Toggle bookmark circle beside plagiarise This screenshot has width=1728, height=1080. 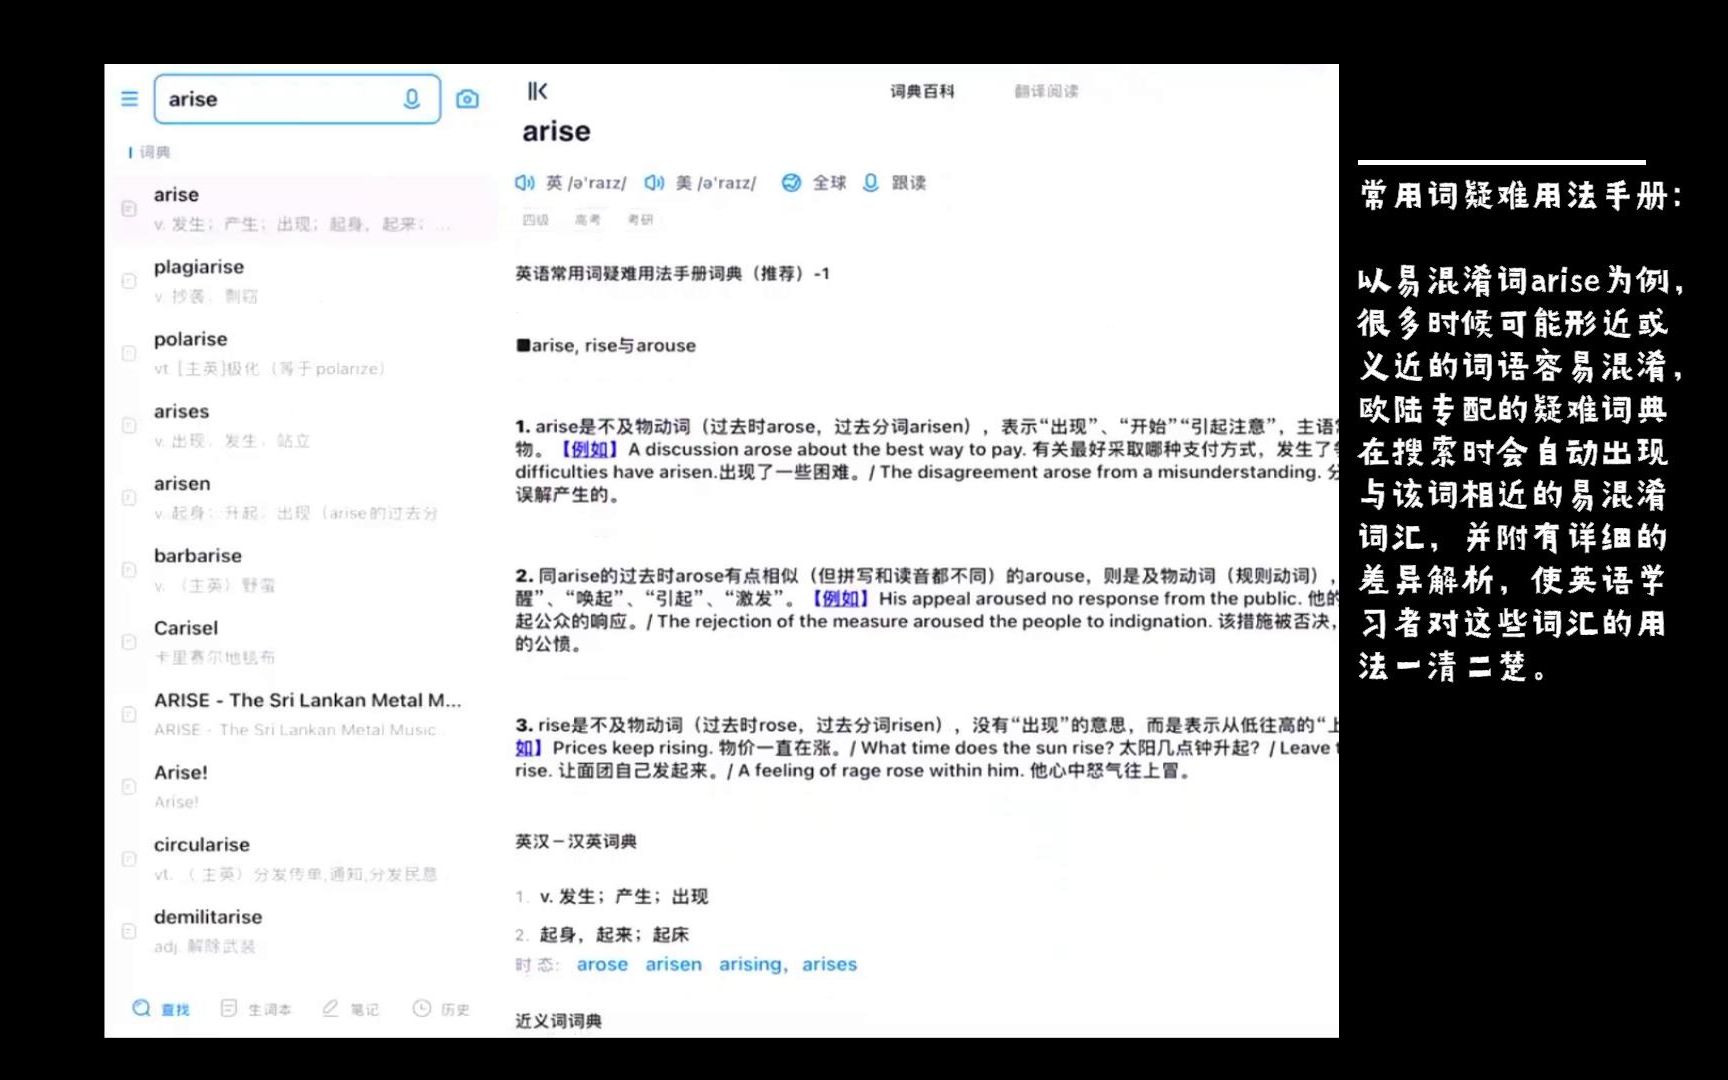pos(129,281)
